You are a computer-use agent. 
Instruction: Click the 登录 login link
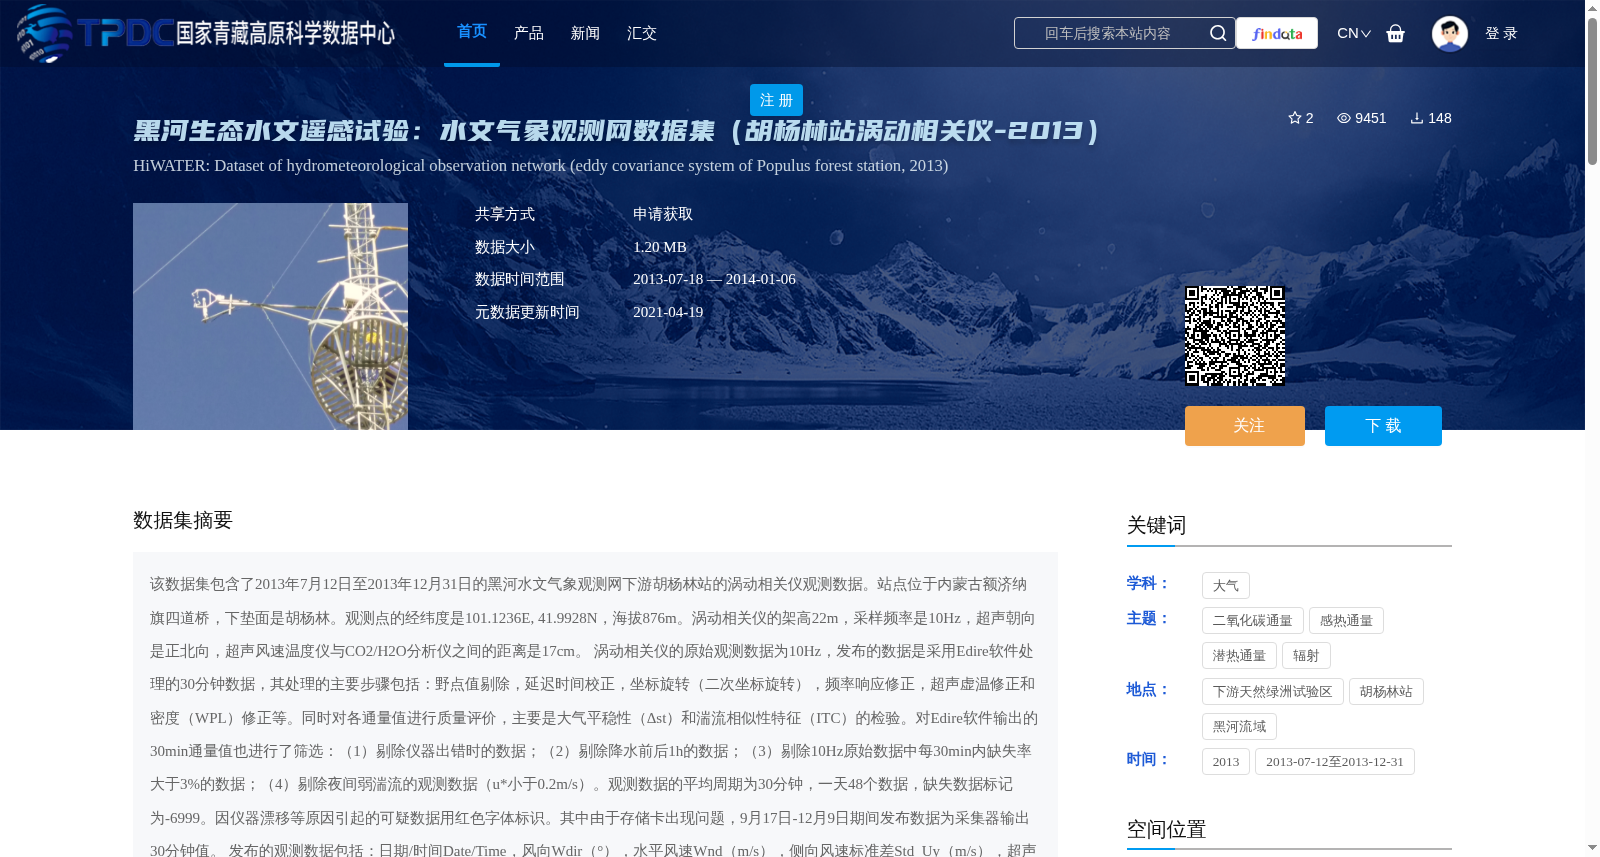pyautogui.click(x=1501, y=33)
